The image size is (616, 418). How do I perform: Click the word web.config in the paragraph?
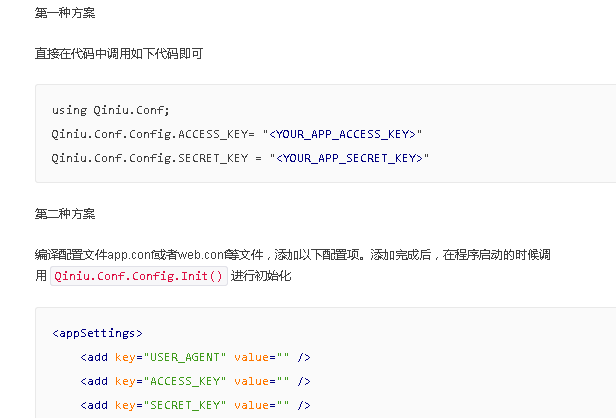202,255
